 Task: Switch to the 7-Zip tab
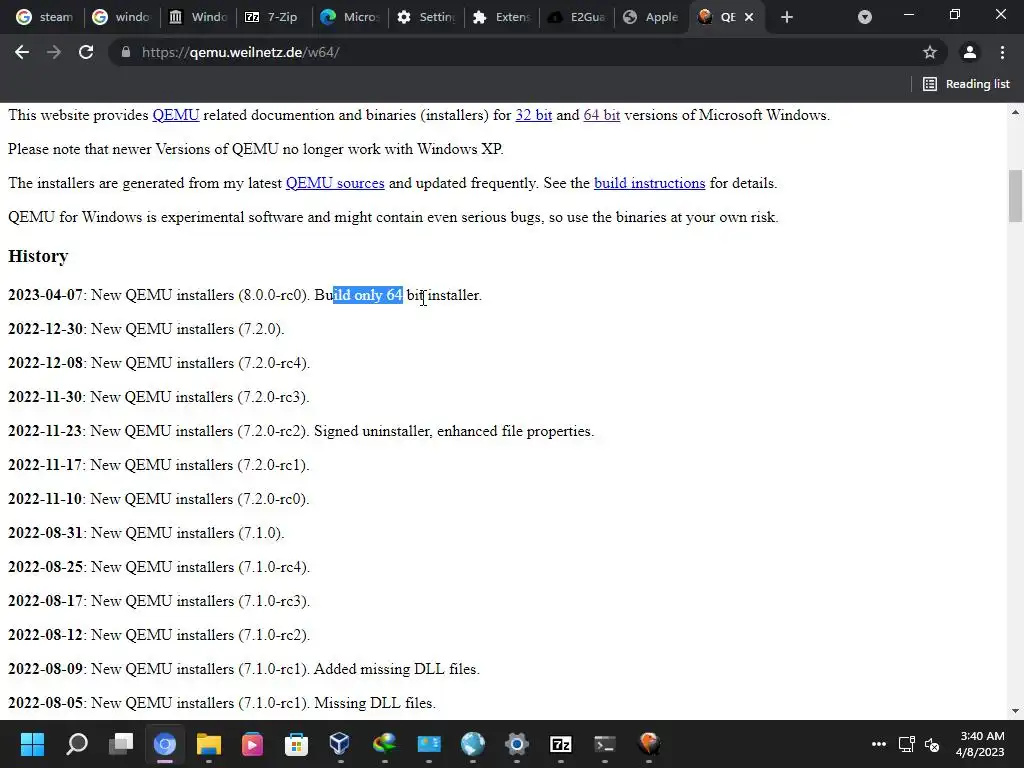click(274, 17)
